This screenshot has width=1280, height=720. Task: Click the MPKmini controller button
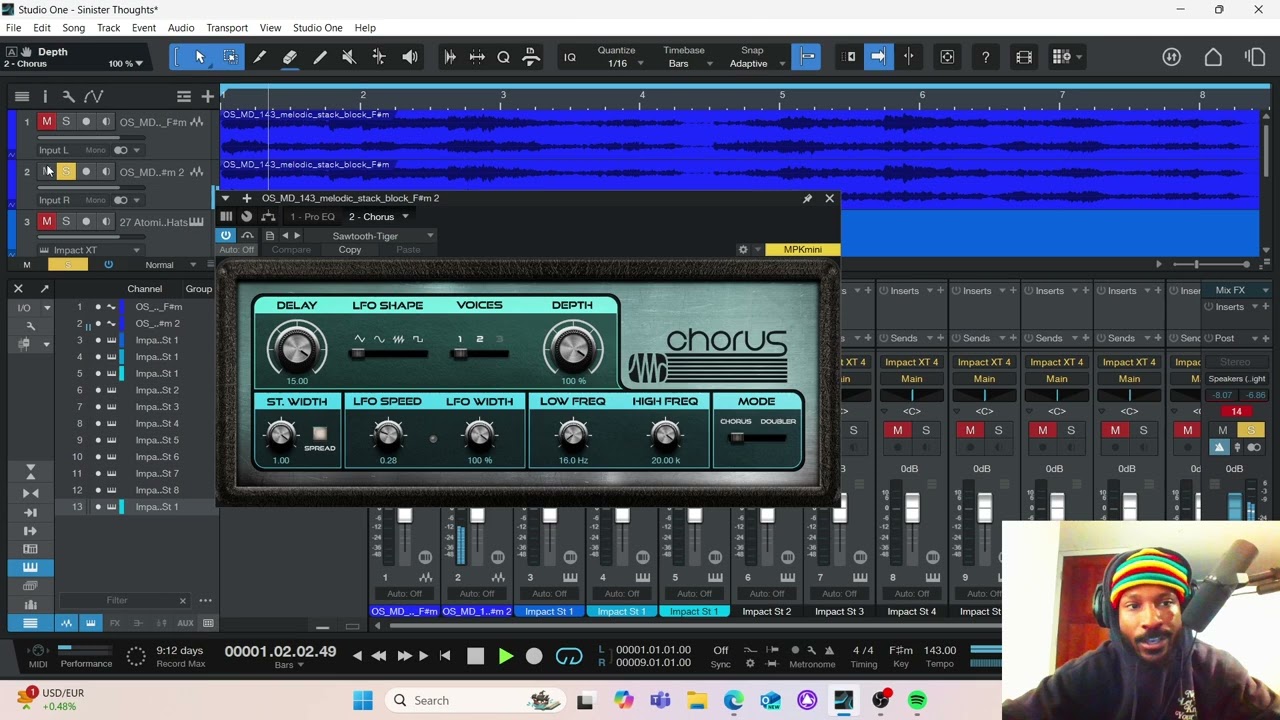(802, 249)
